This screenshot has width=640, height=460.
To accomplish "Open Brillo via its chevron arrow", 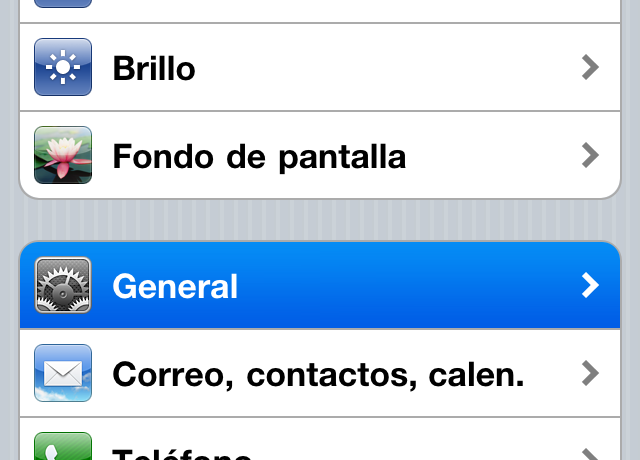I will (x=590, y=68).
